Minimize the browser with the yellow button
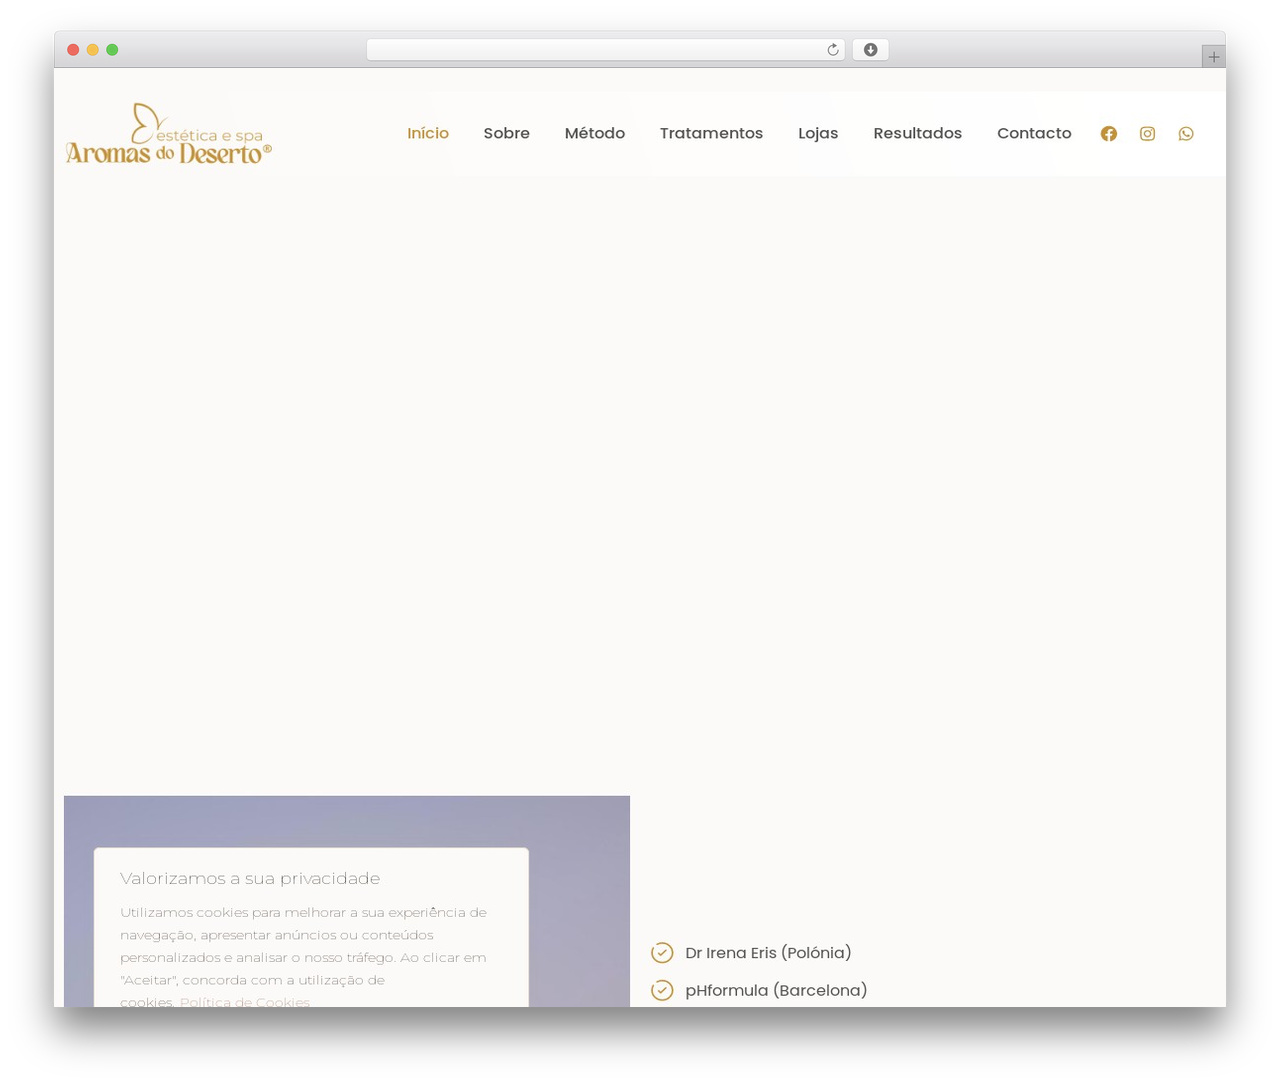This screenshot has height=1084, width=1280. [x=92, y=50]
